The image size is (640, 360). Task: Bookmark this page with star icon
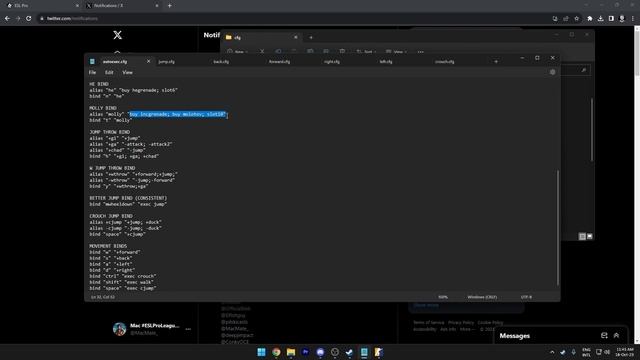[x=576, y=18]
